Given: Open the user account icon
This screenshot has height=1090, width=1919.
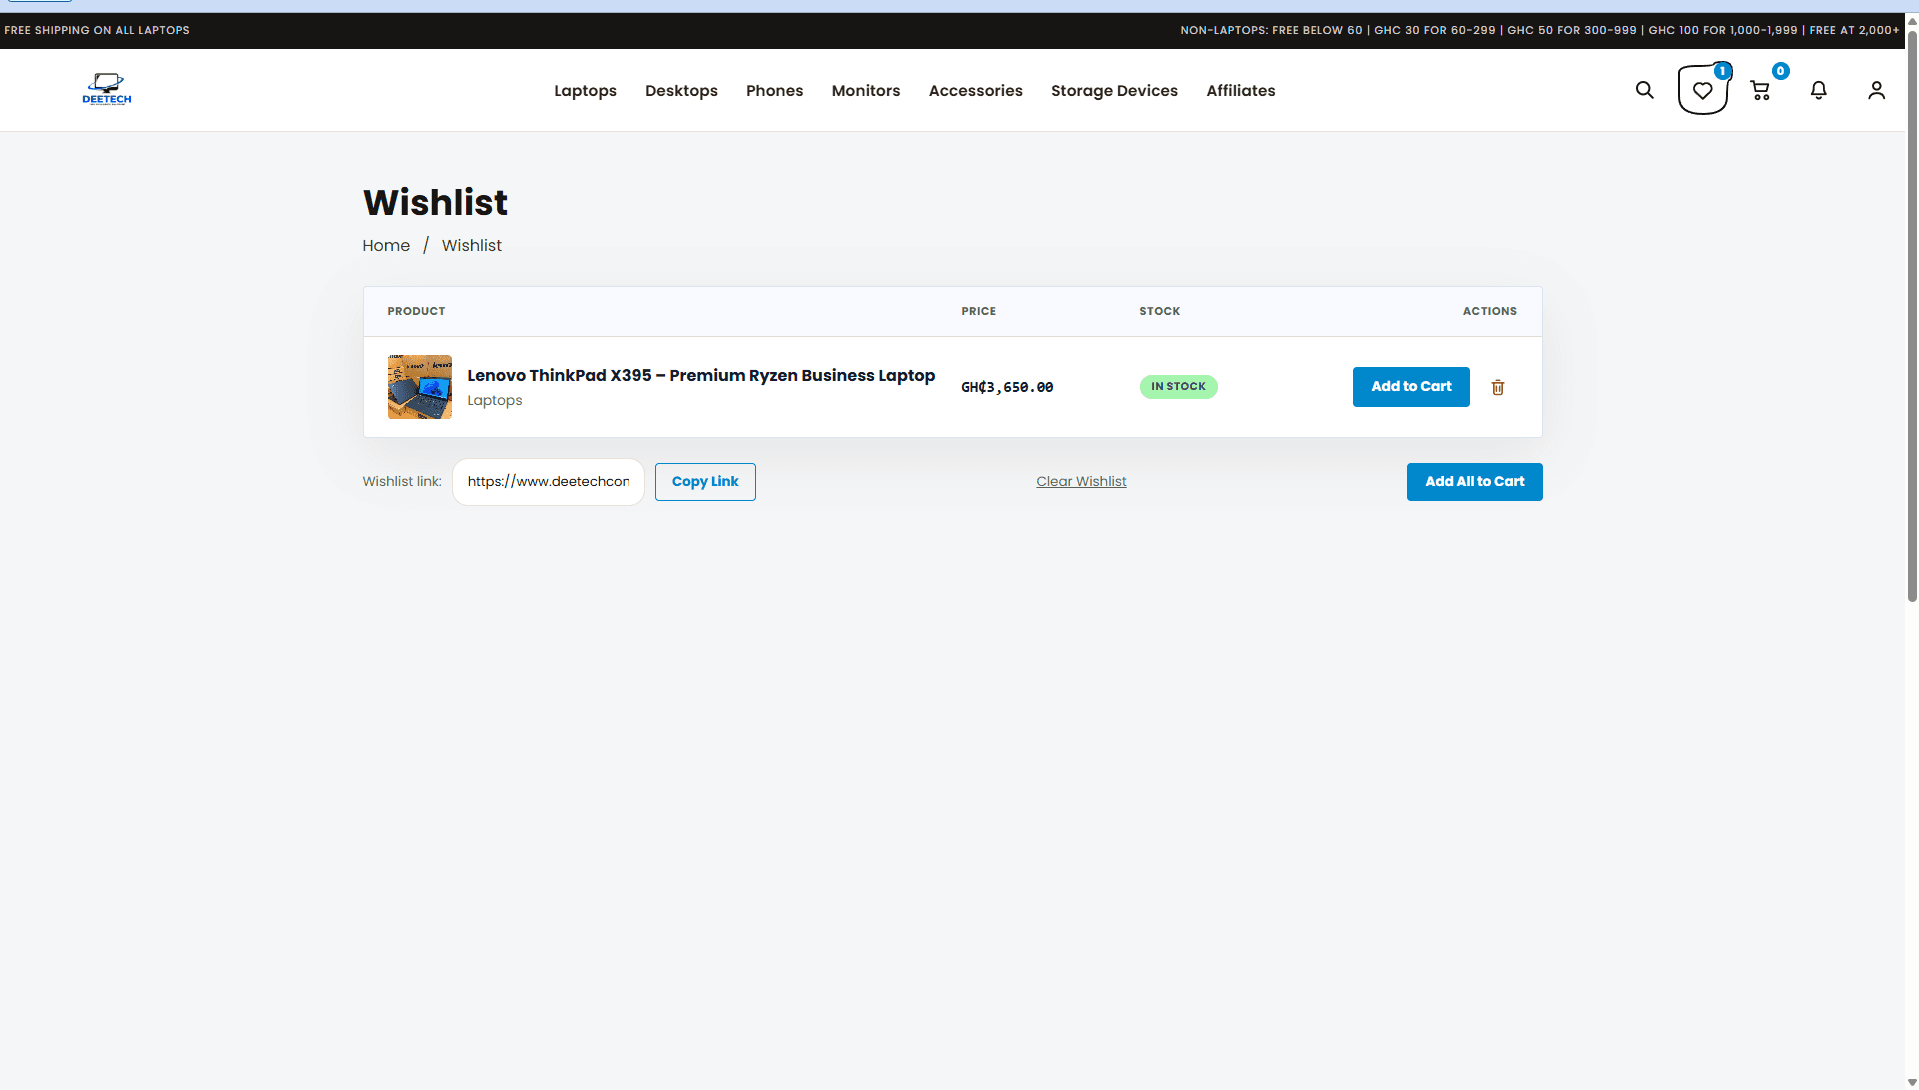Looking at the screenshot, I should [1877, 90].
